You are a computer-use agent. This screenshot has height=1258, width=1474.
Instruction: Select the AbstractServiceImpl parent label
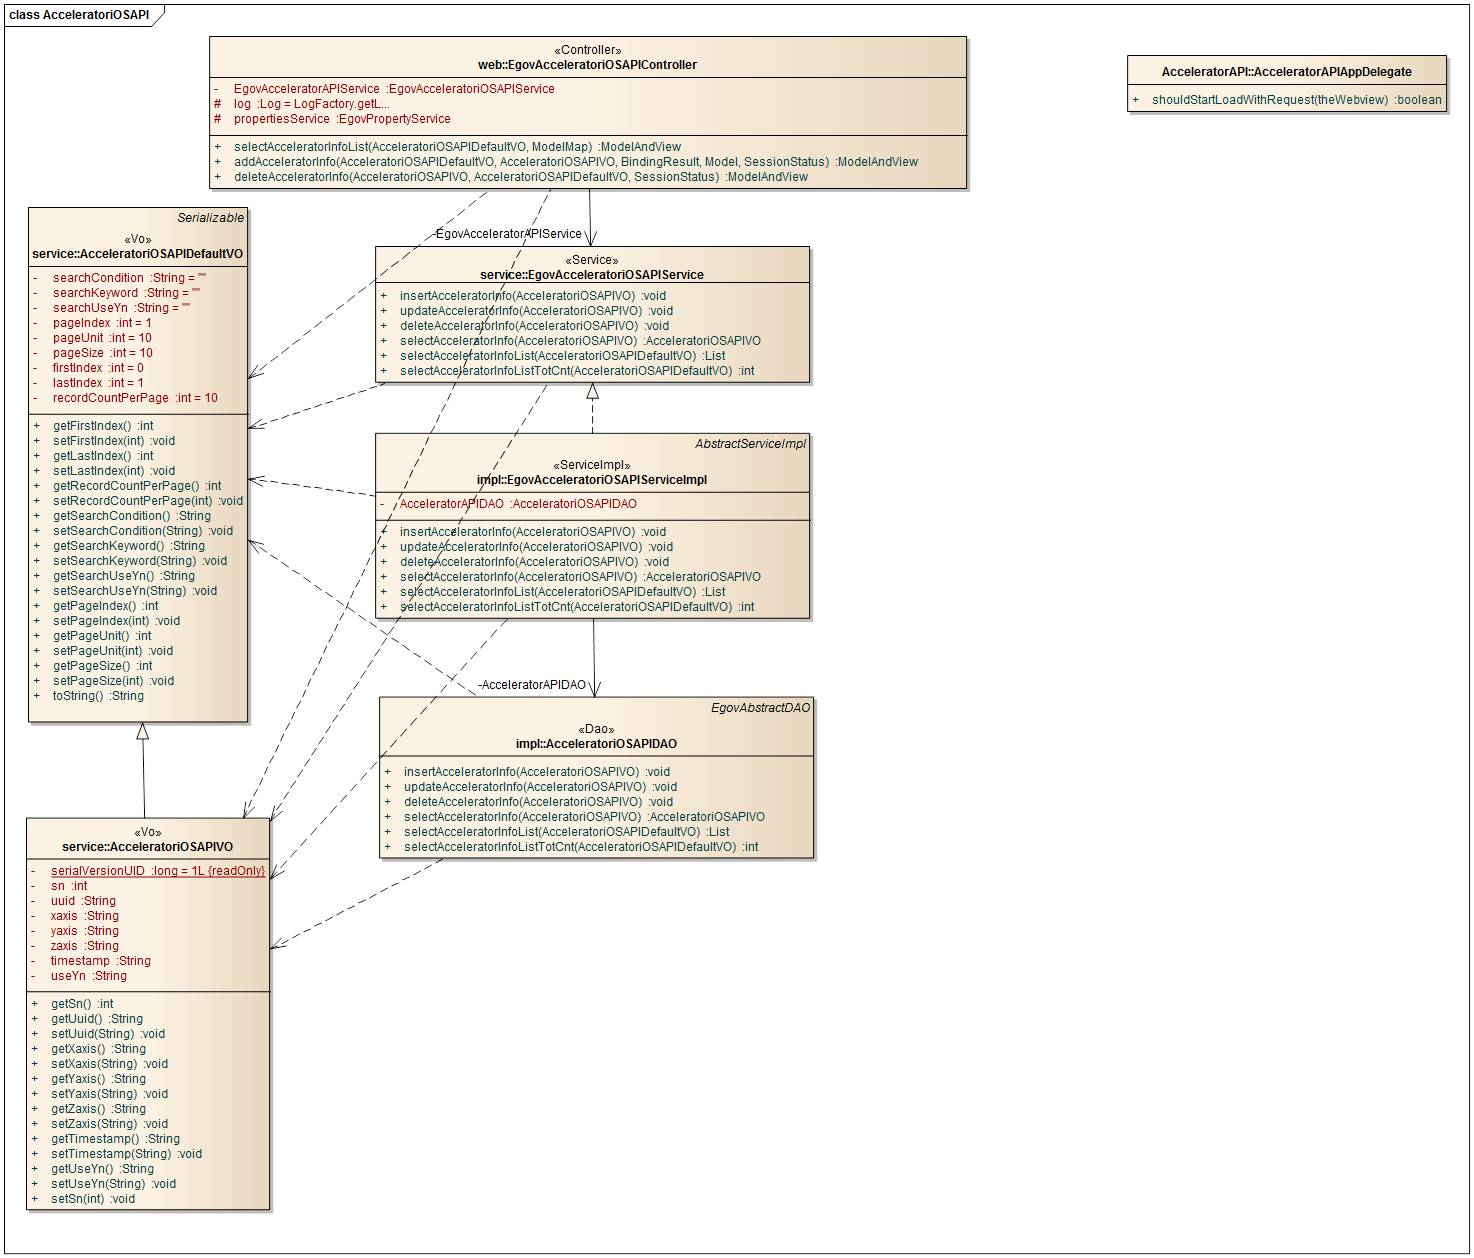tap(750, 443)
